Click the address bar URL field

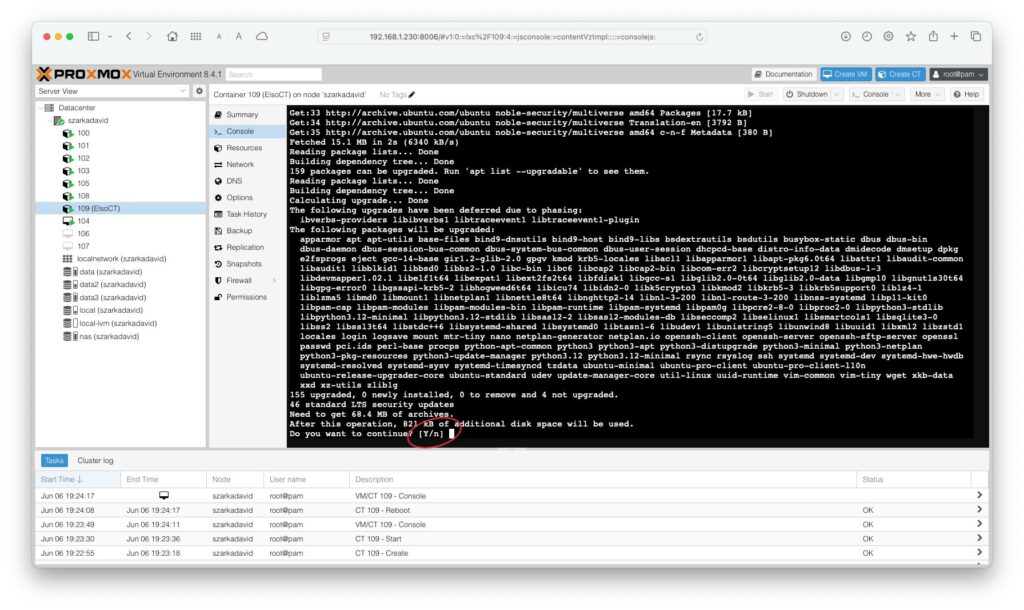pos(512,37)
